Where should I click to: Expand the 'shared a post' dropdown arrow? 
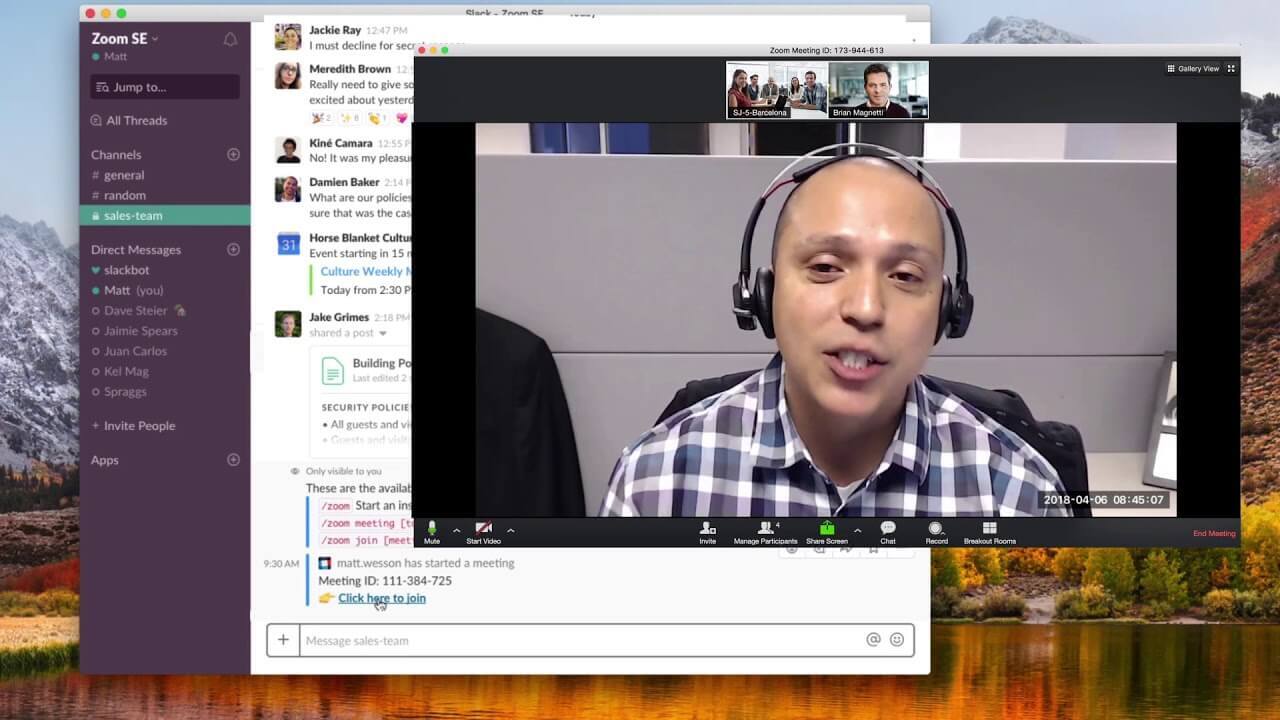[x=382, y=333]
